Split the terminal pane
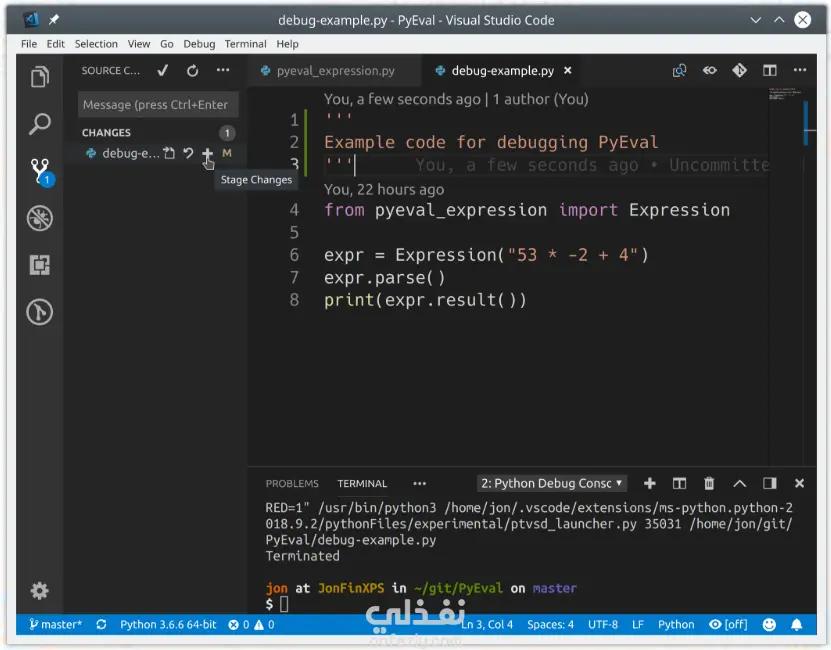Viewport: 831px width, 650px height. coord(679,483)
